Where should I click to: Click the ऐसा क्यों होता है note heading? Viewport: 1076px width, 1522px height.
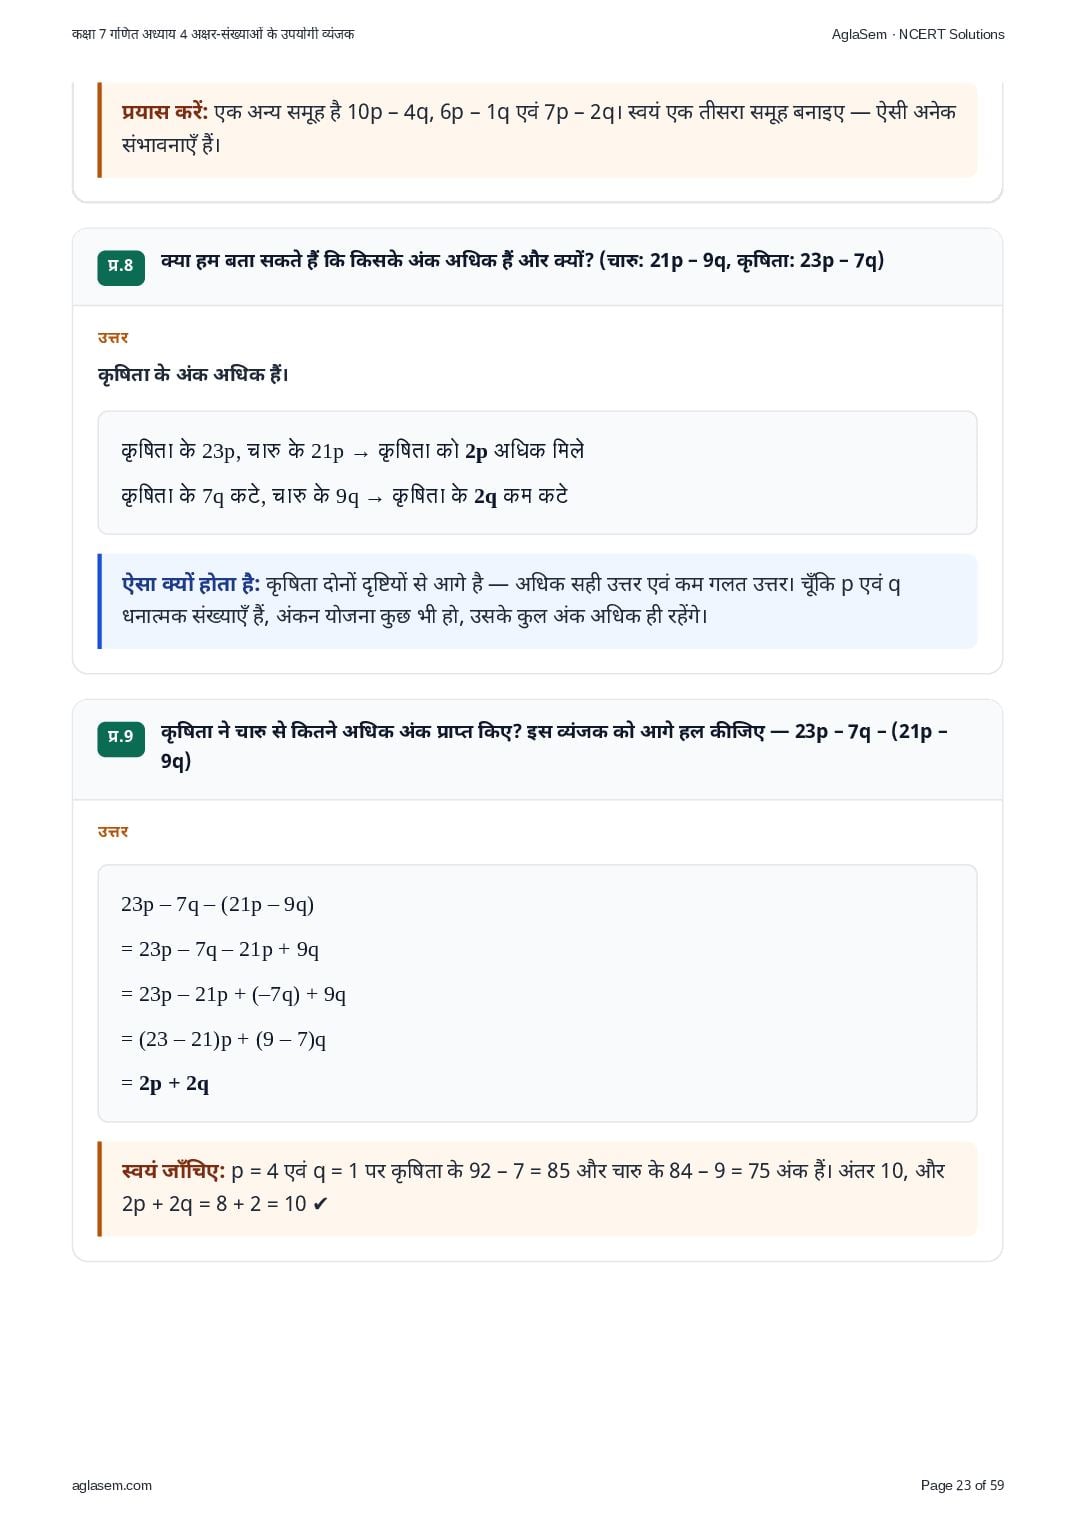click(191, 584)
